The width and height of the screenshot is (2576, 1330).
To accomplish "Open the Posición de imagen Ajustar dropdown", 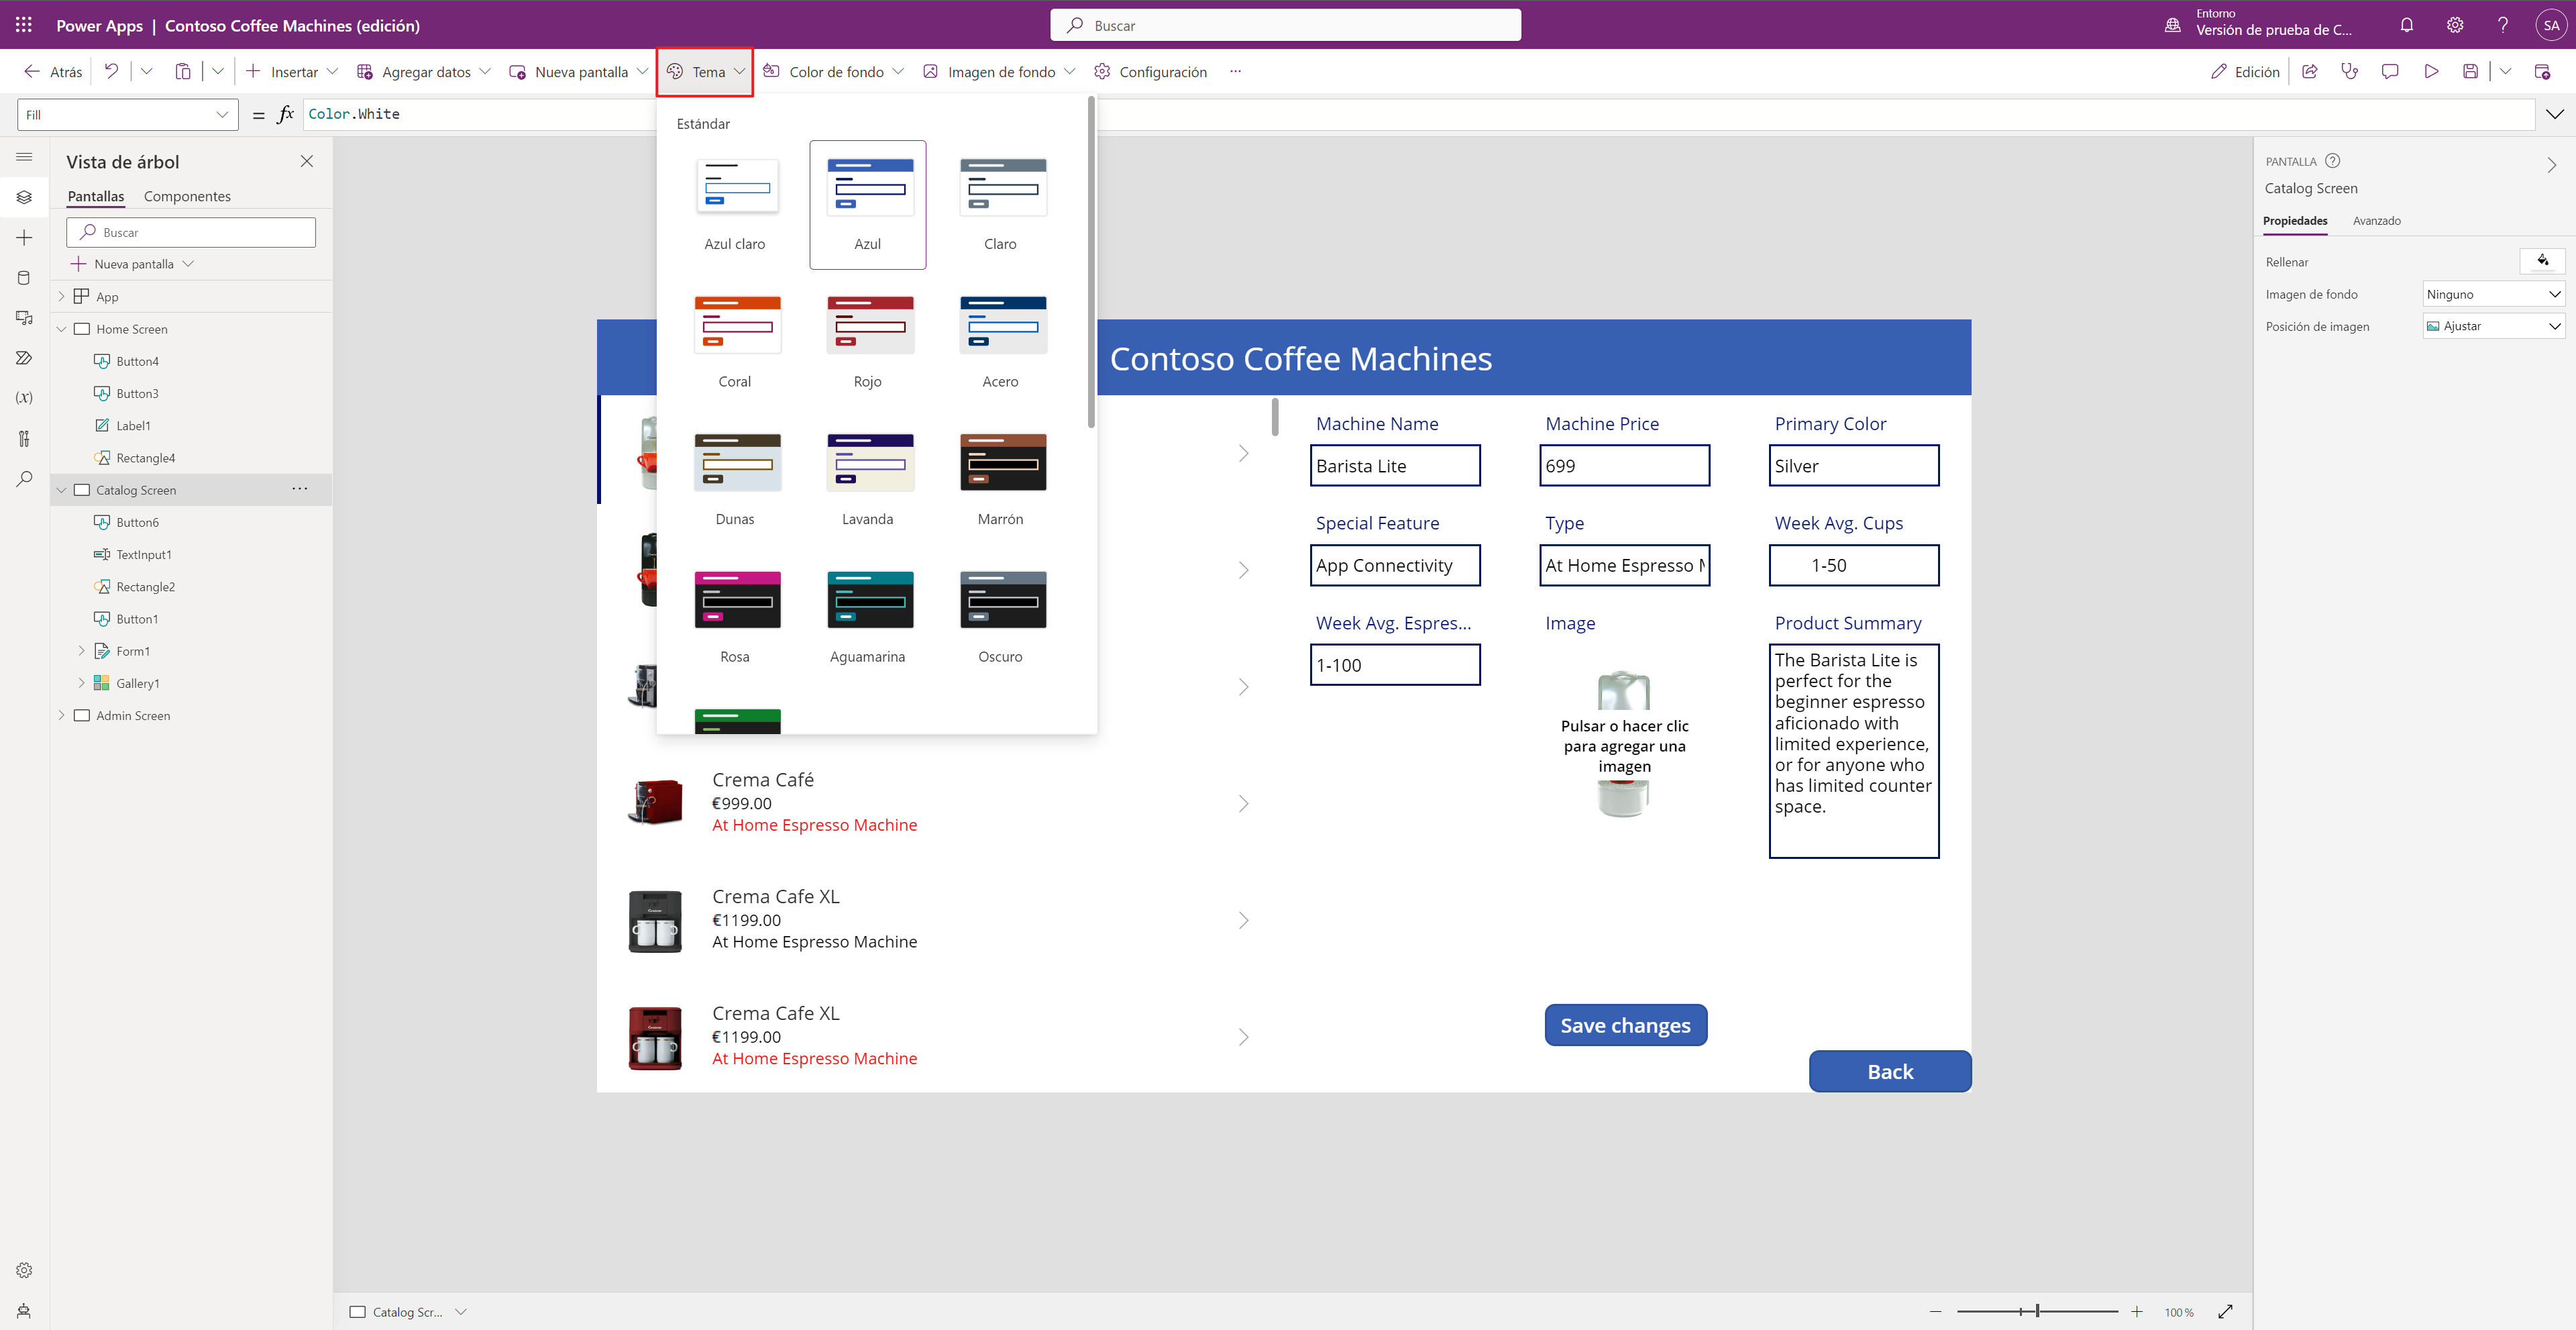I will click(2494, 325).
